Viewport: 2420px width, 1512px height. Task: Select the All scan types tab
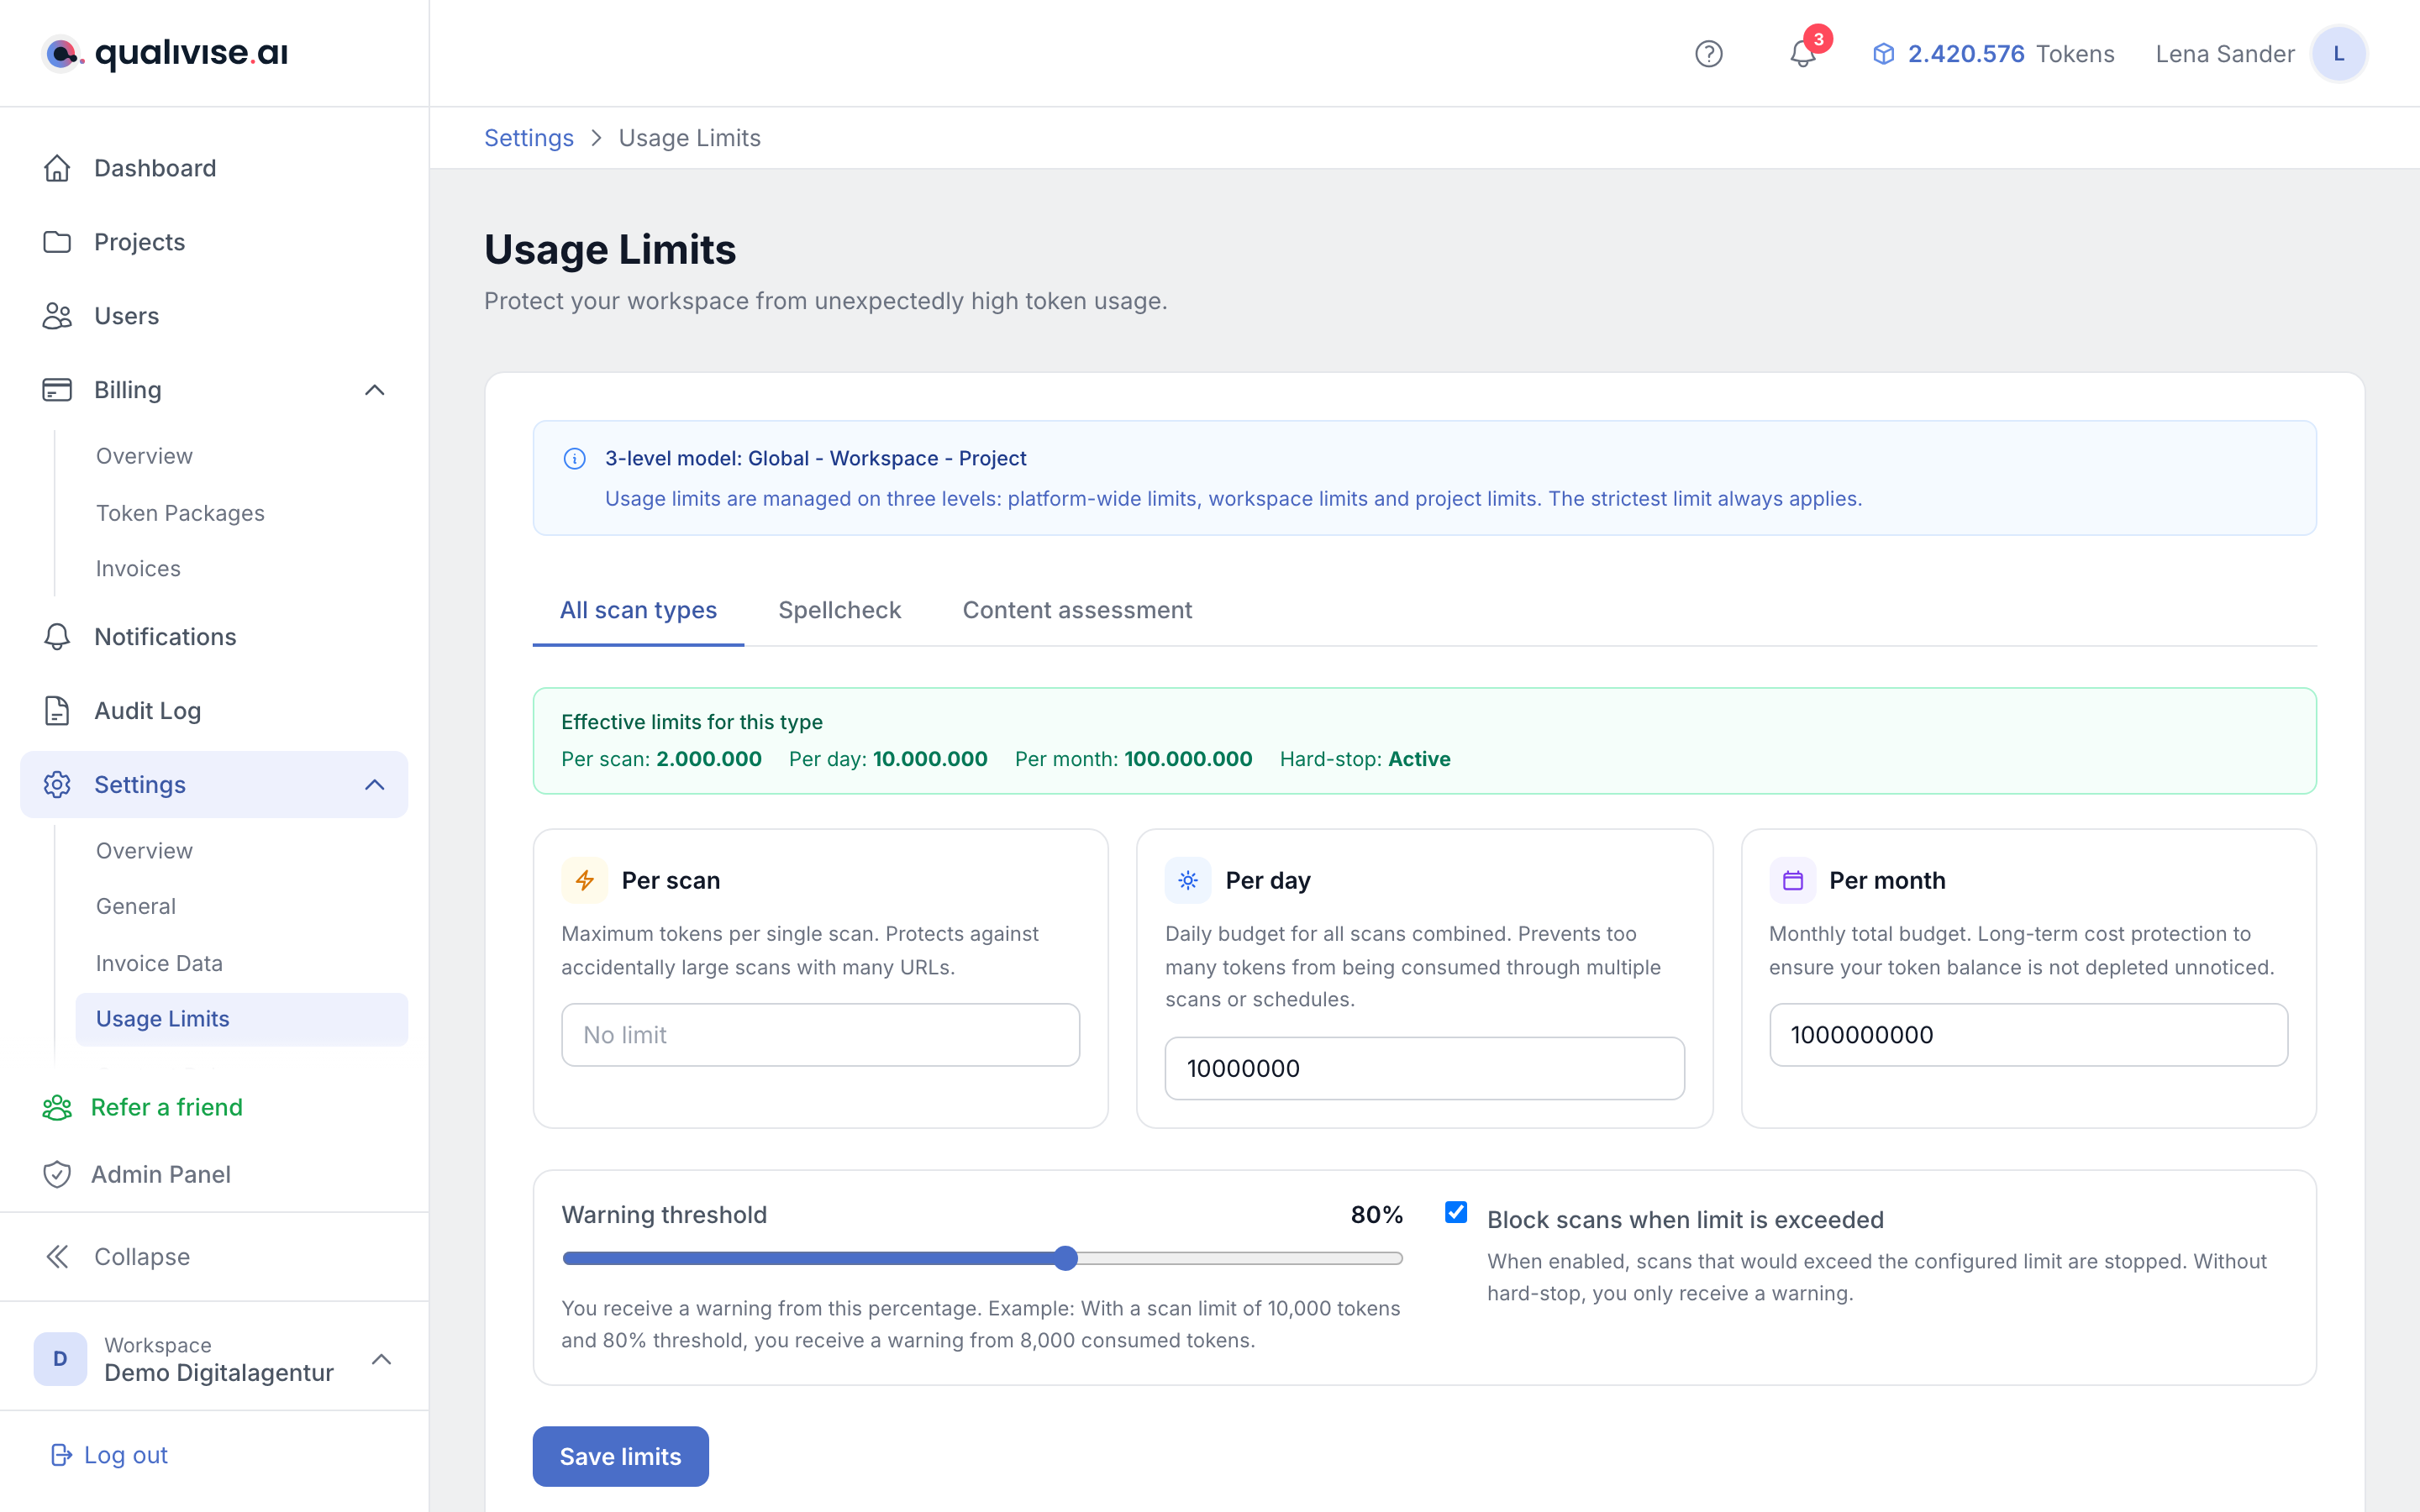(638, 610)
